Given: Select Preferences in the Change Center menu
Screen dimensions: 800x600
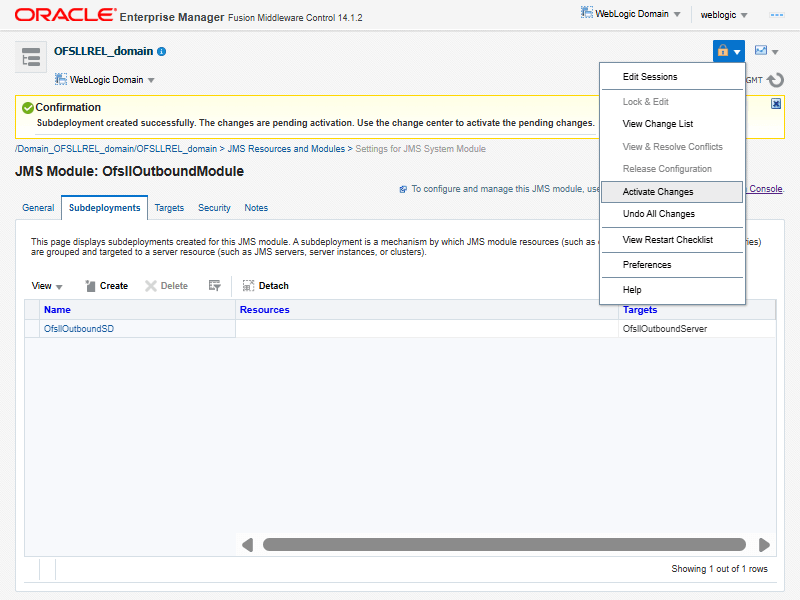Looking at the screenshot, I should (672, 265).
